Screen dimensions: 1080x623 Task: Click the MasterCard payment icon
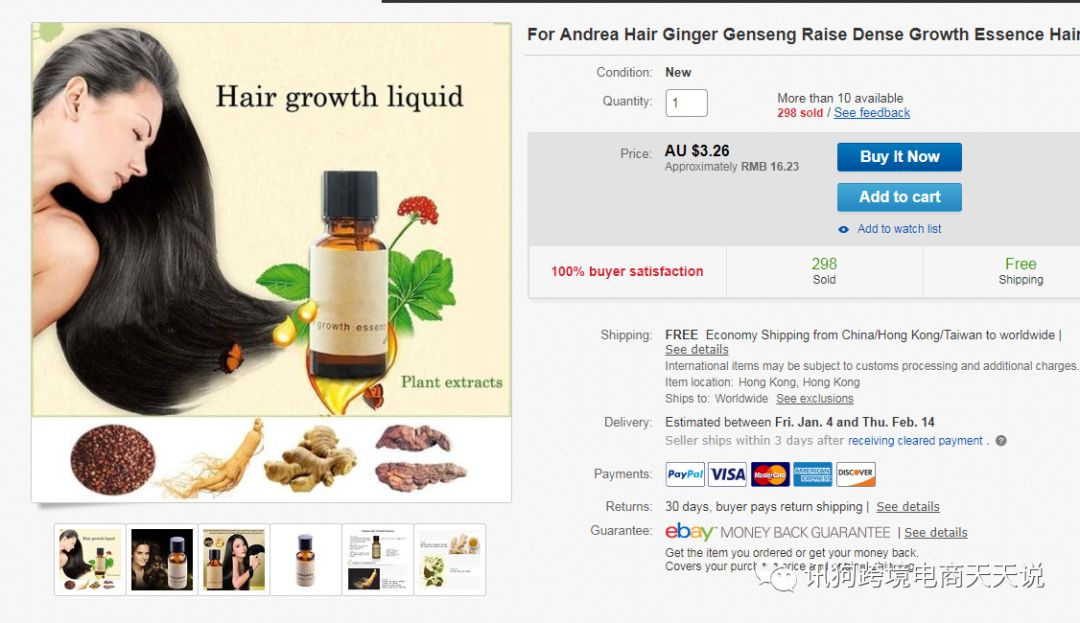point(770,474)
